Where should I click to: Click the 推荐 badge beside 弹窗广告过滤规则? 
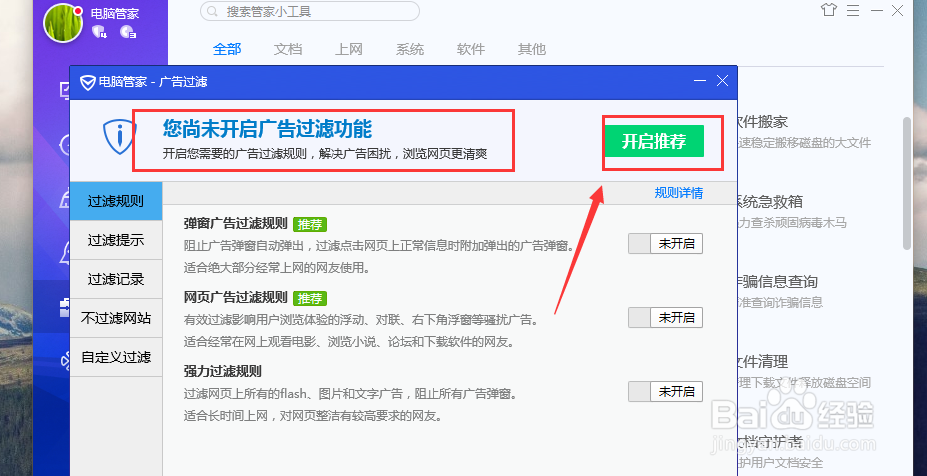point(310,224)
